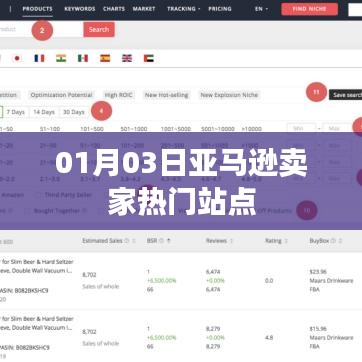Click the red Search button
The width and height of the screenshot is (362, 362).
click(x=99, y=29)
